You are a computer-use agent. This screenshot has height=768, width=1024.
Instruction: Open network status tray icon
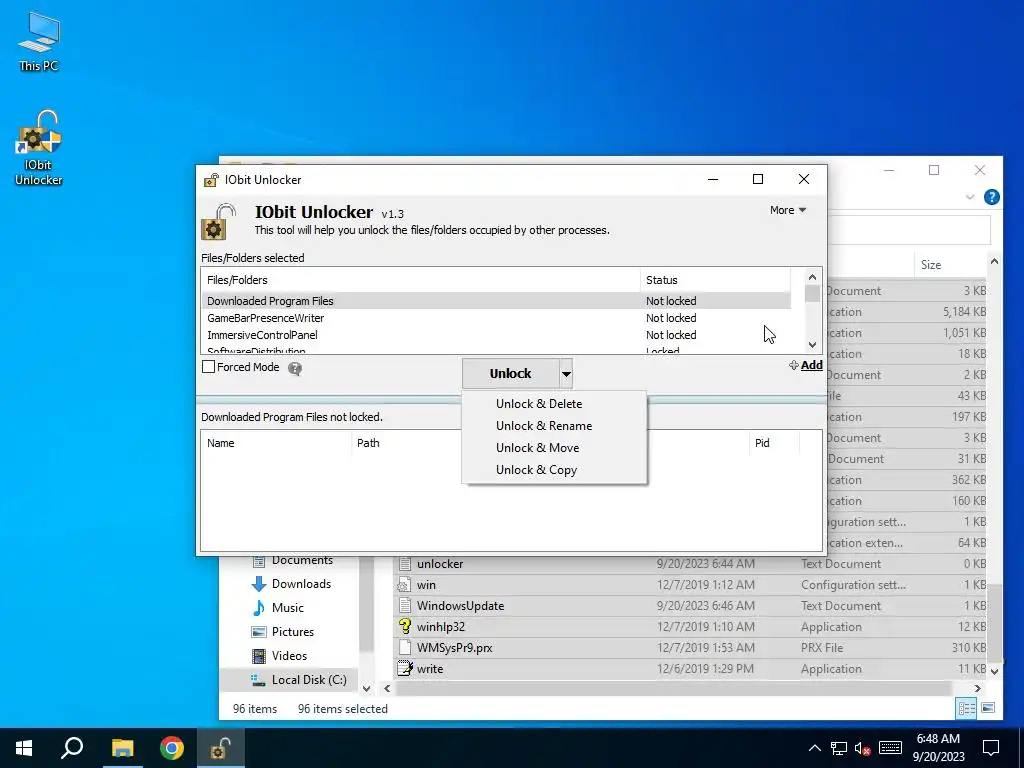[839, 748]
